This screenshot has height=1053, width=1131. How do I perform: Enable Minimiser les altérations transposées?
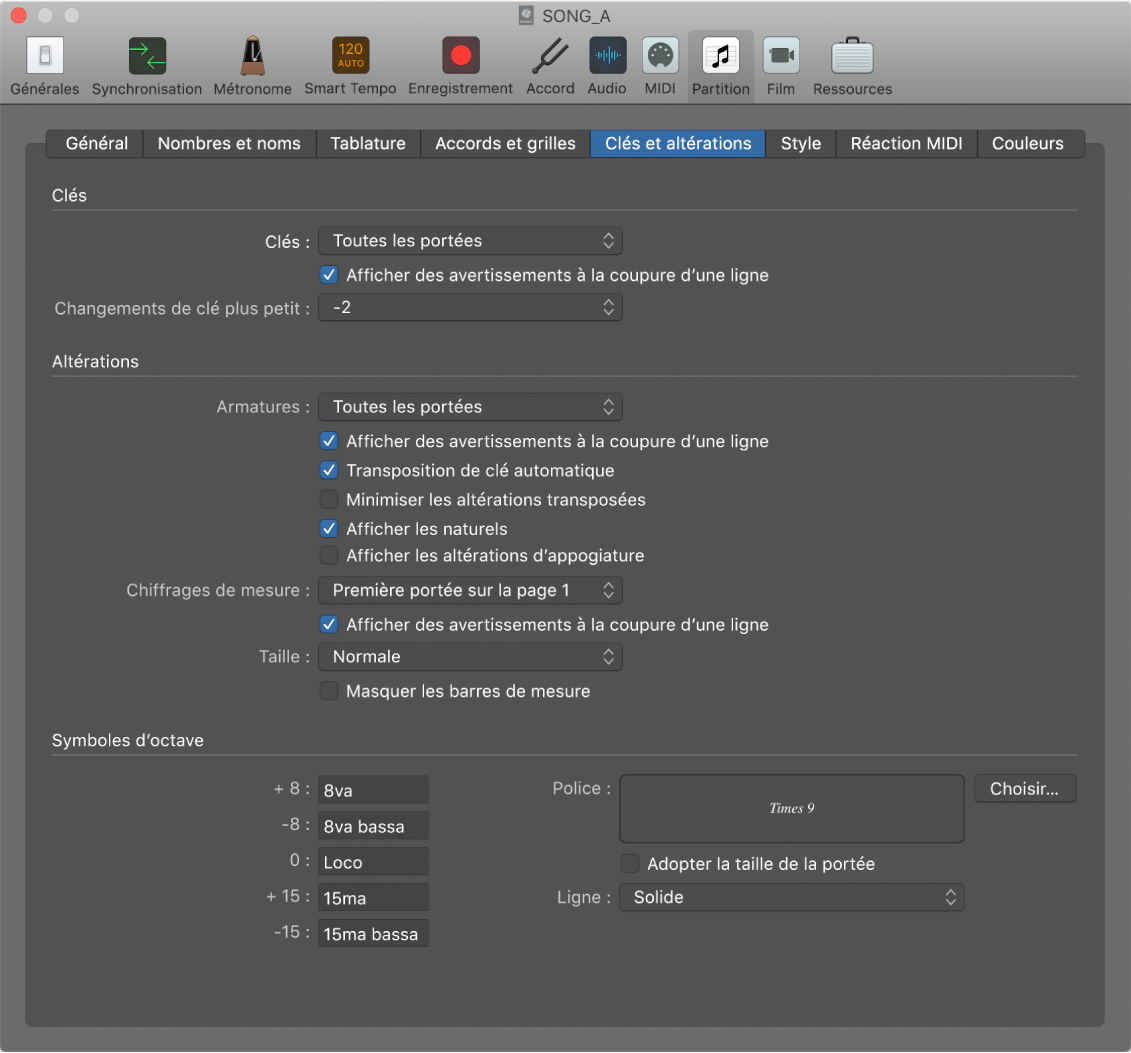coord(329,499)
